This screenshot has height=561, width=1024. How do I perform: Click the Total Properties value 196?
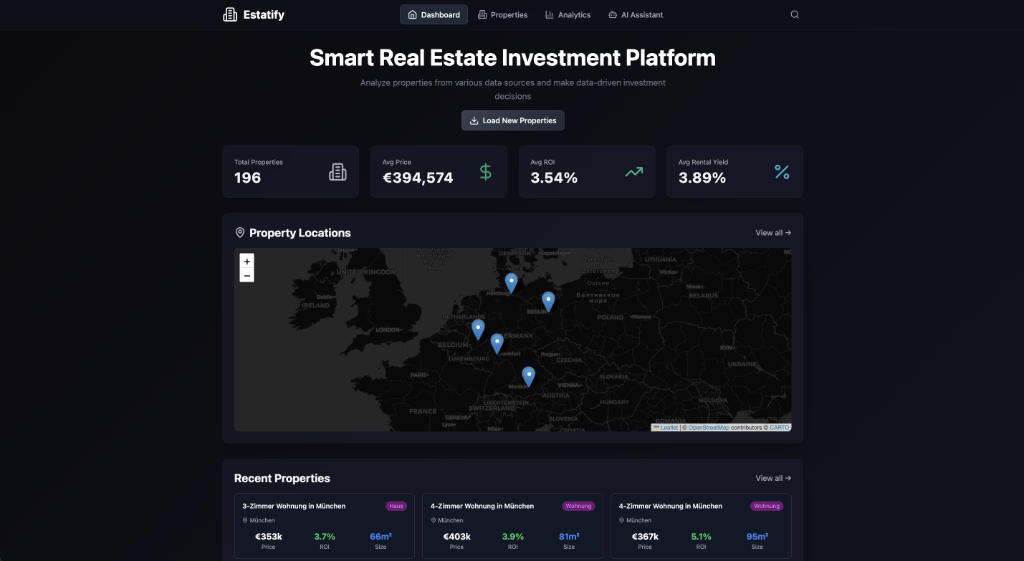[x=248, y=178]
